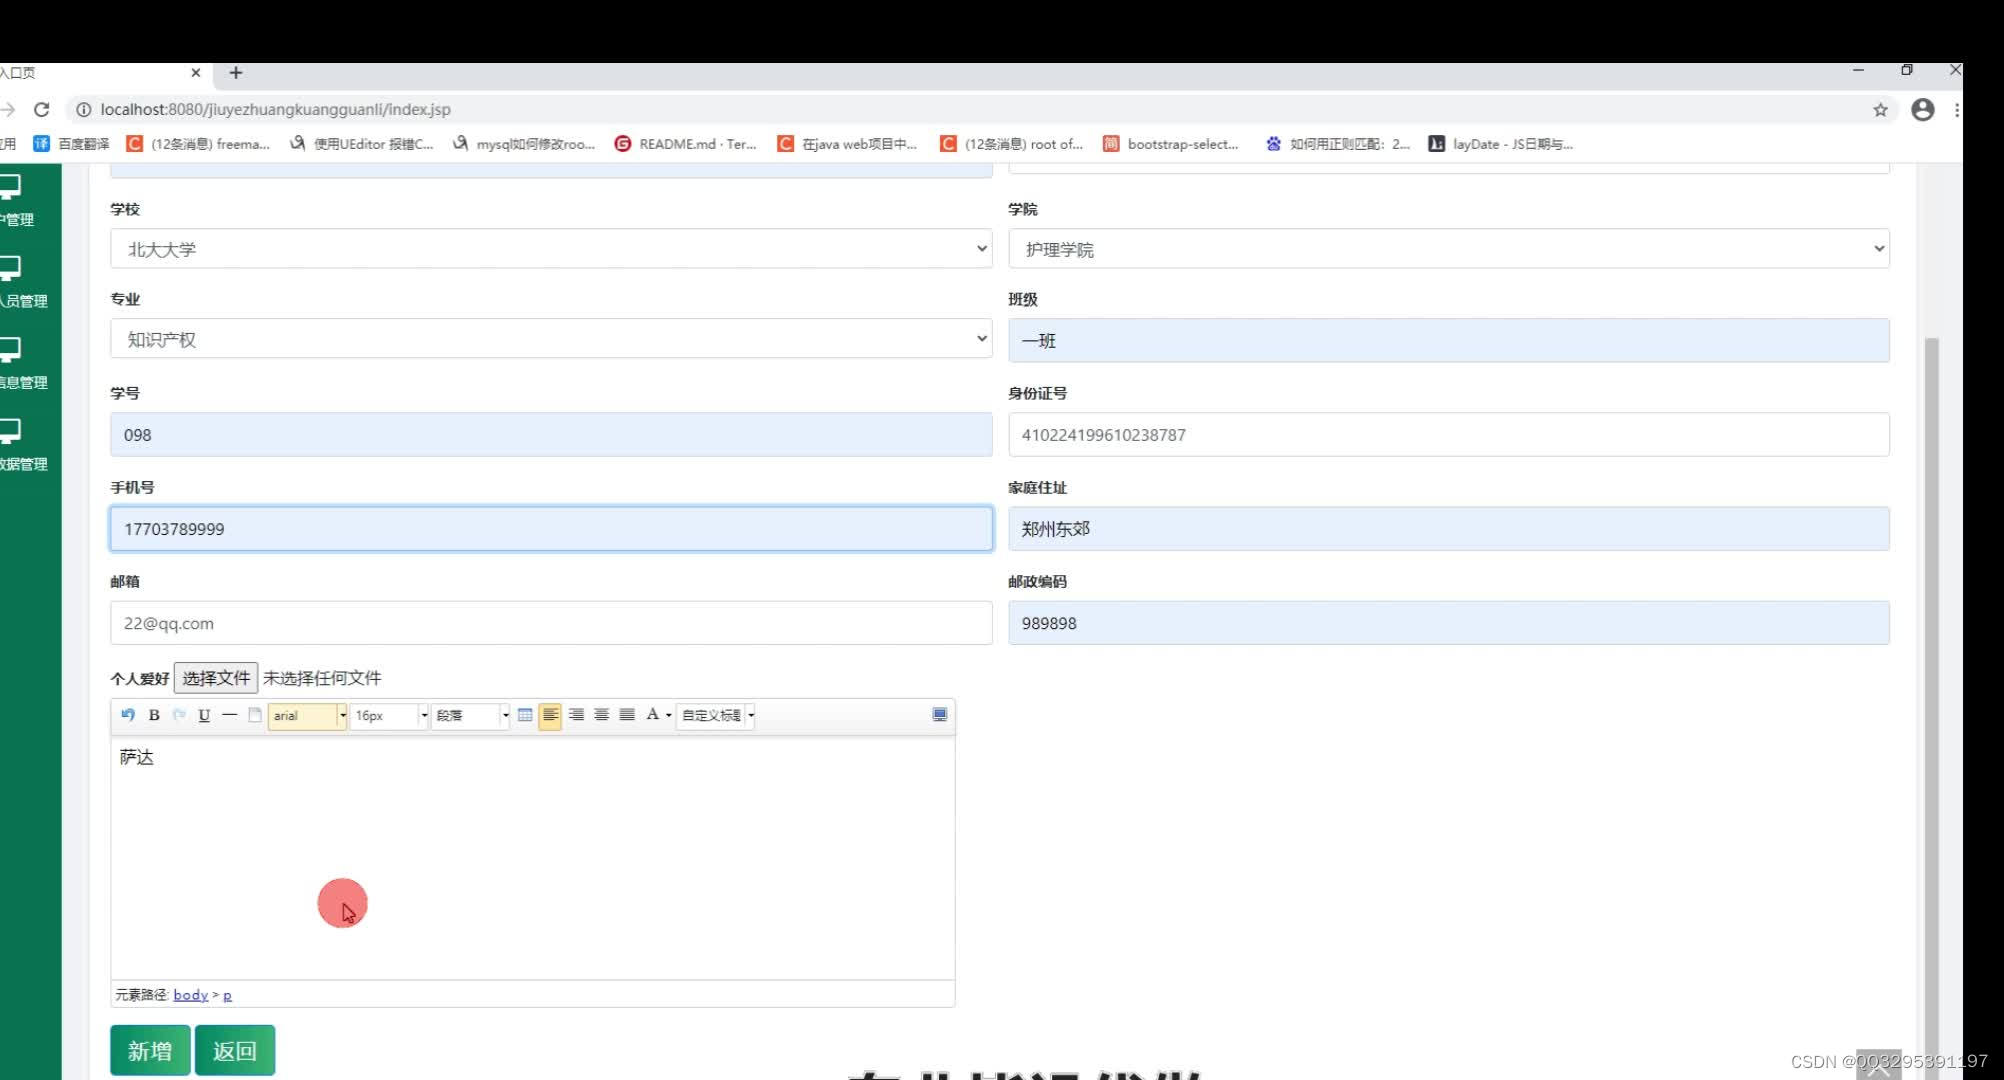Image resolution: width=2004 pixels, height=1080 pixels.
Task: Focus the 邮箱 field with 22@qq.com
Action: [x=551, y=622]
